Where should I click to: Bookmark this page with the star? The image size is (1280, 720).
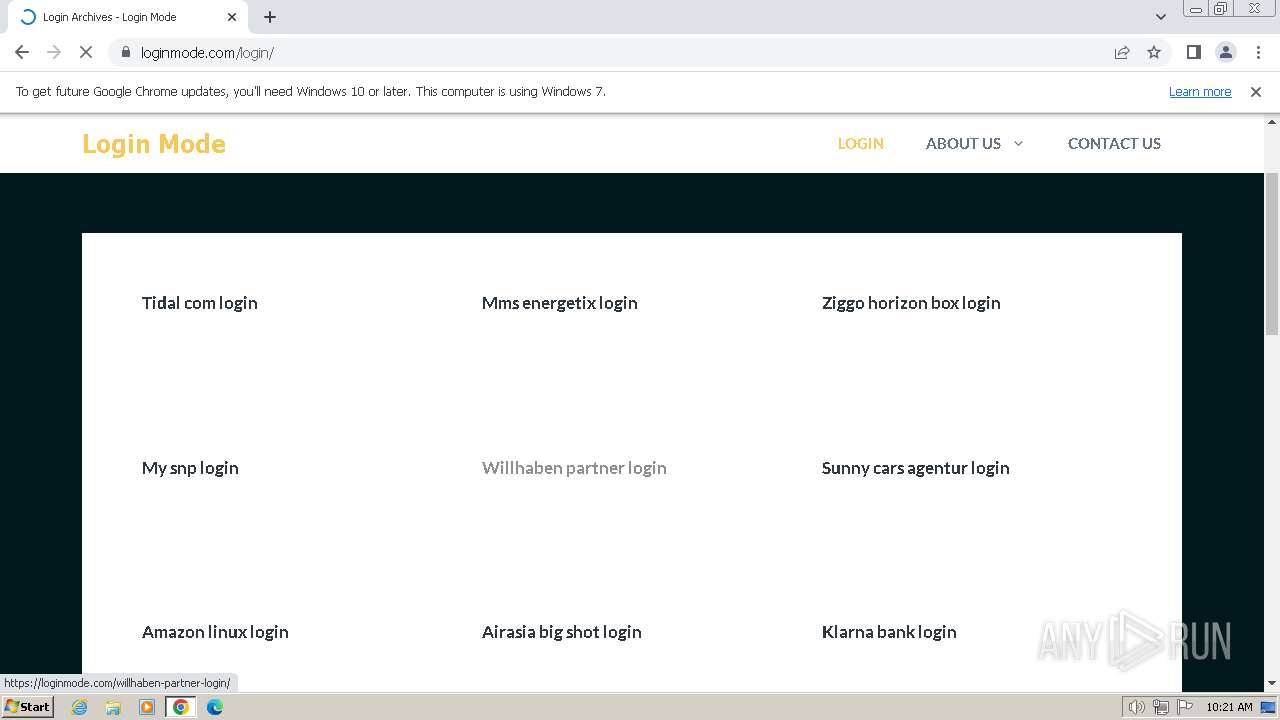[x=1154, y=52]
